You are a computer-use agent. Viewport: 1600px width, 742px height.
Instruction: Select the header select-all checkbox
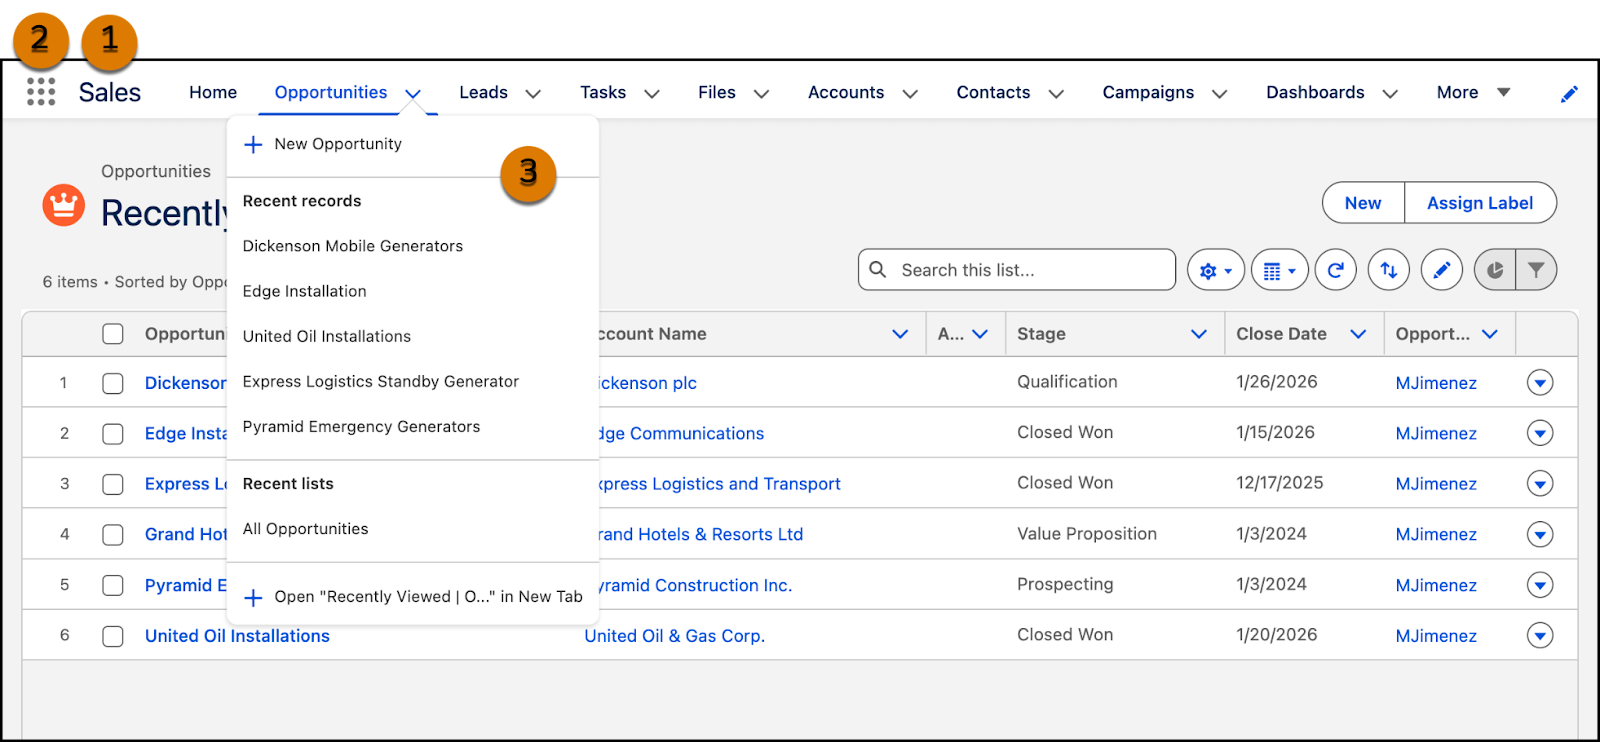coord(113,334)
